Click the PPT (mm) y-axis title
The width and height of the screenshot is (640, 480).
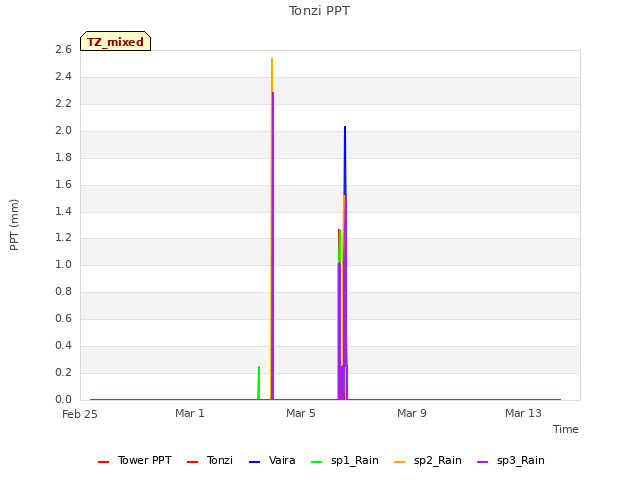(14, 225)
